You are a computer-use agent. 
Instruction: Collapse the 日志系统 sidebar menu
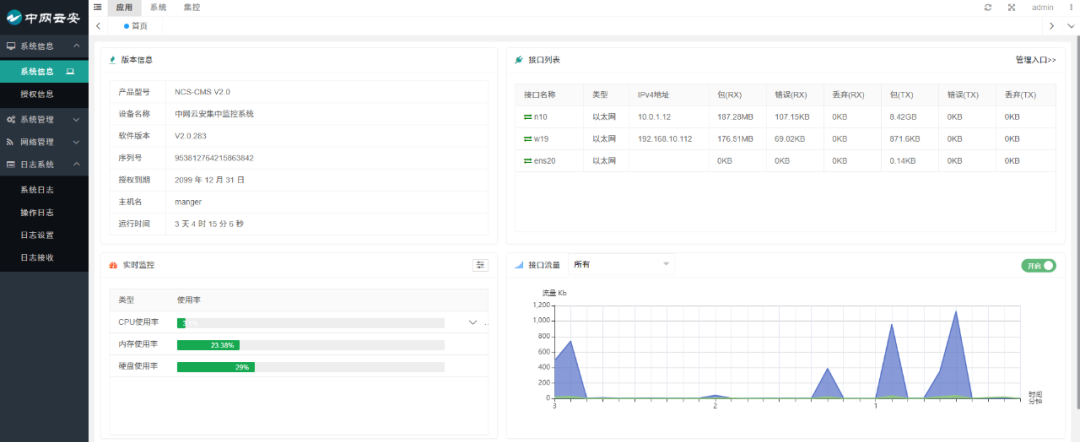click(43, 165)
